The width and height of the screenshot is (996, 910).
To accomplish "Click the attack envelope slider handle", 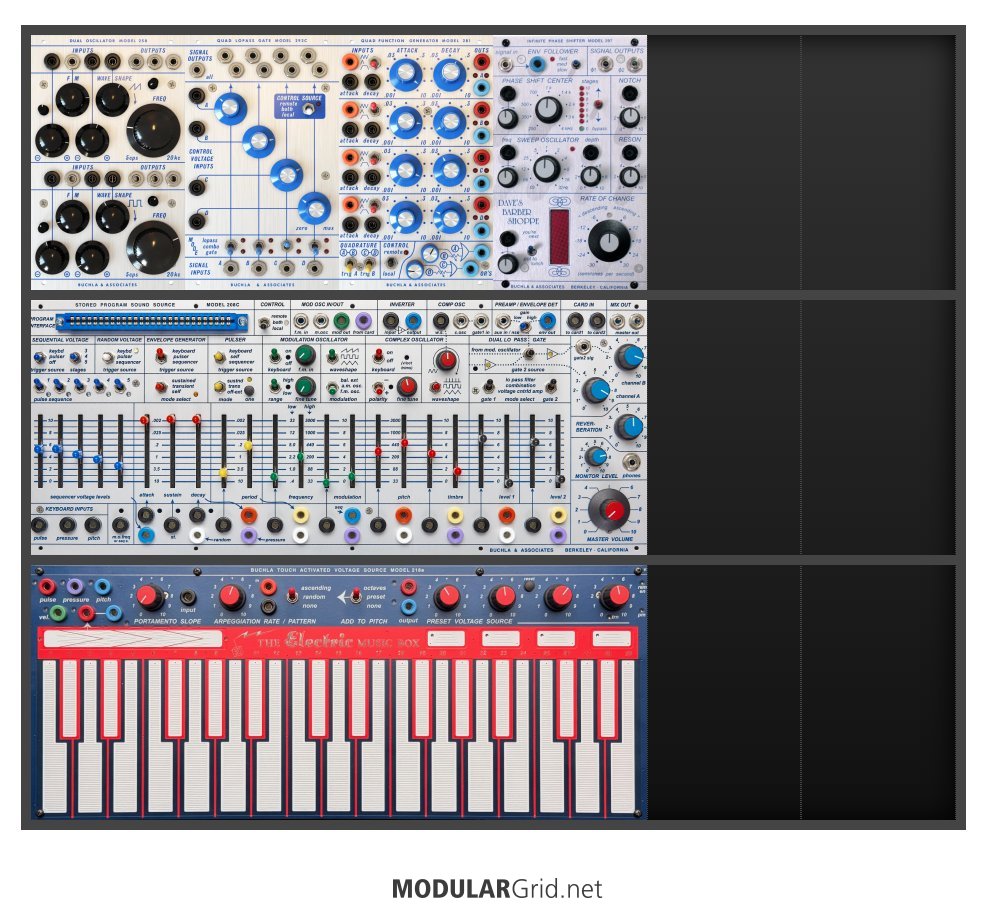I will tap(144, 420).
